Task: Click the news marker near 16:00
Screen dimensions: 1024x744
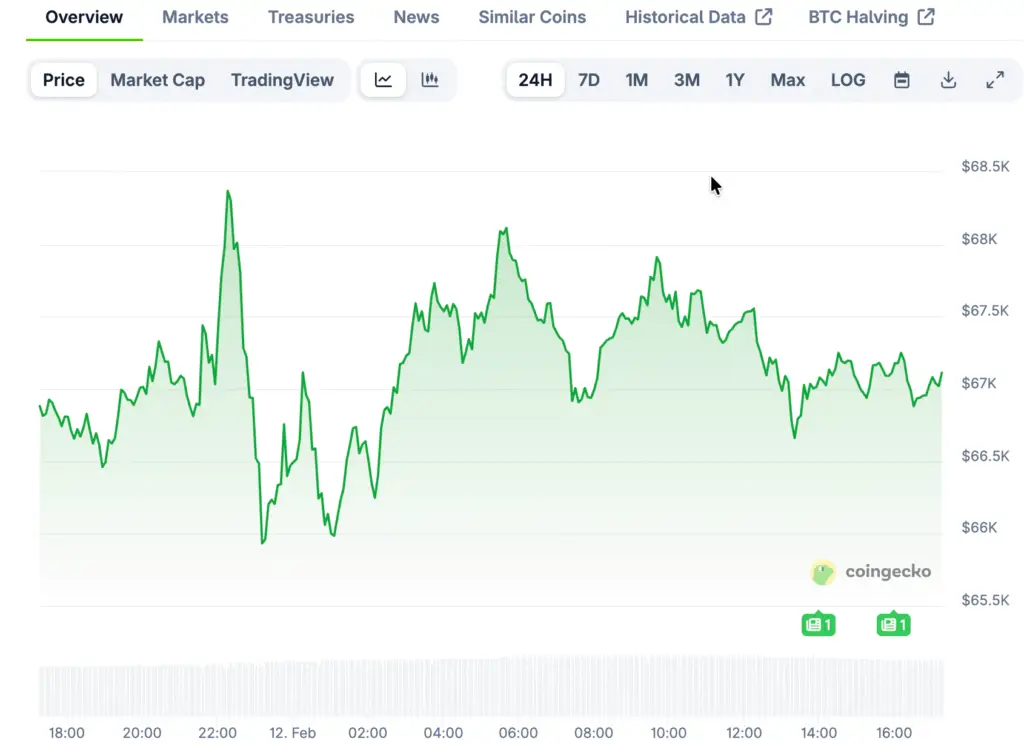Action: (x=893, y=625)
